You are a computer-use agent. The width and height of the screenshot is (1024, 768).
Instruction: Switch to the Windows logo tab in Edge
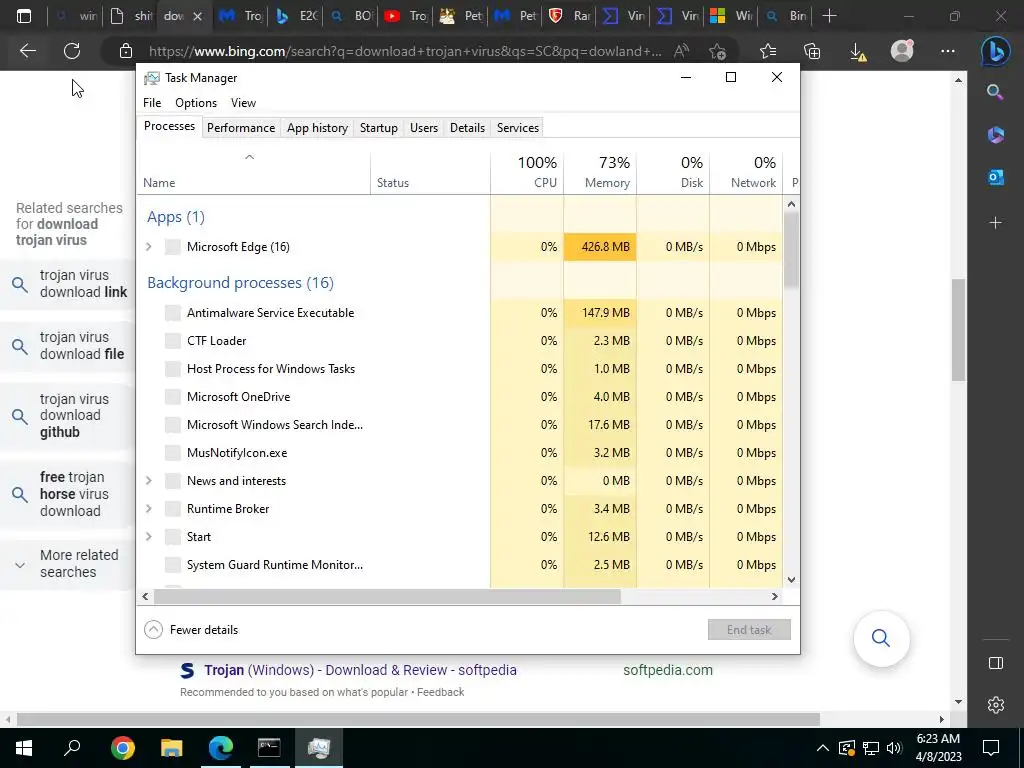[x=730, y=16]
